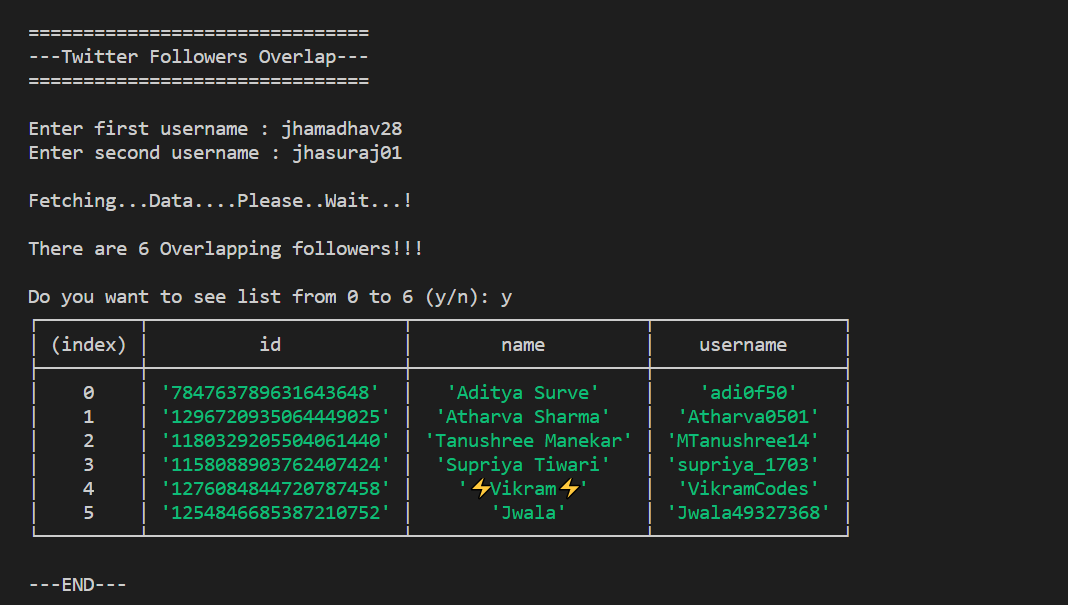This screenshot has width=1068, height=605.
Task: Select id '1276084844720787458'
Action: point(275,488)
